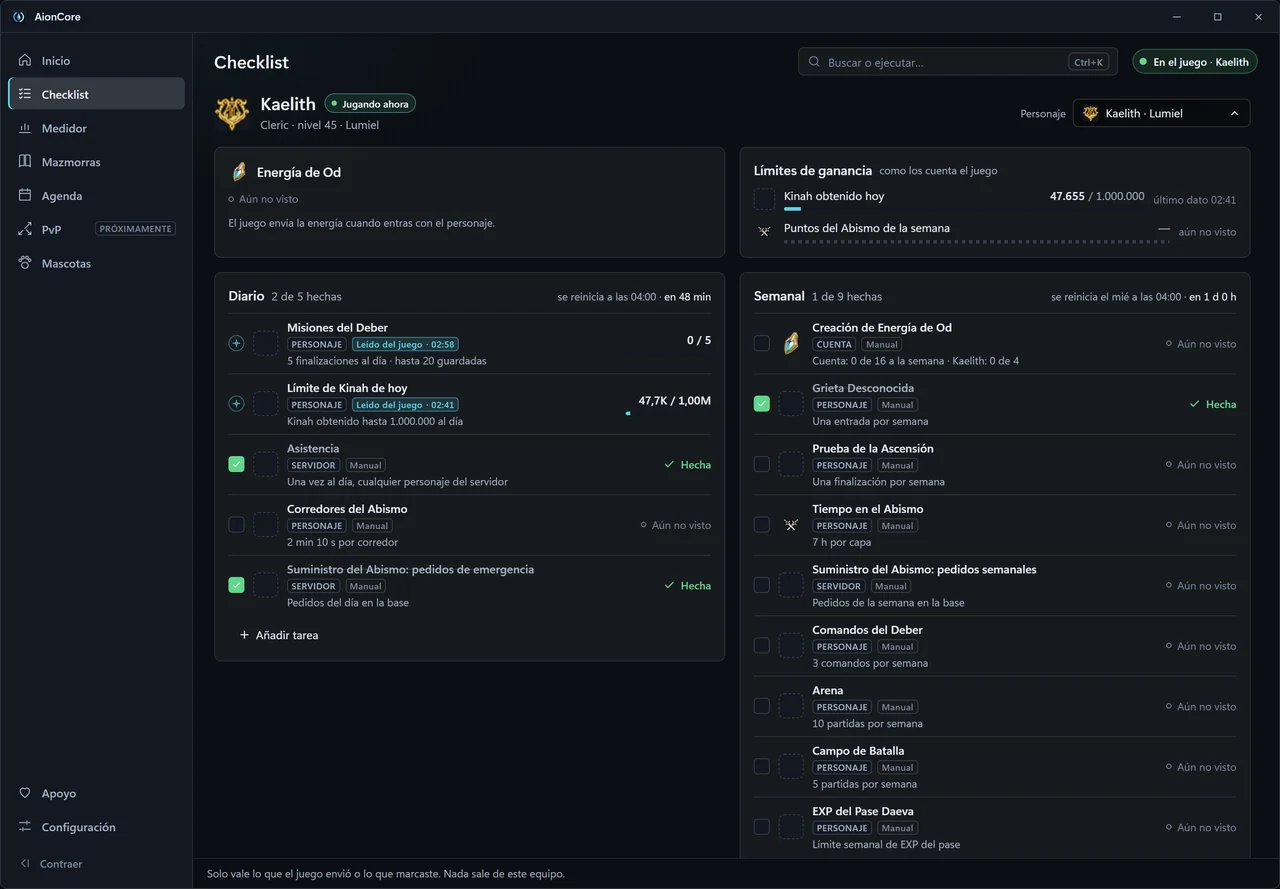Click the Configuración sliders icon in sidebar
Viewport: 1280px width, 889px height.
(x=25, y=827)
